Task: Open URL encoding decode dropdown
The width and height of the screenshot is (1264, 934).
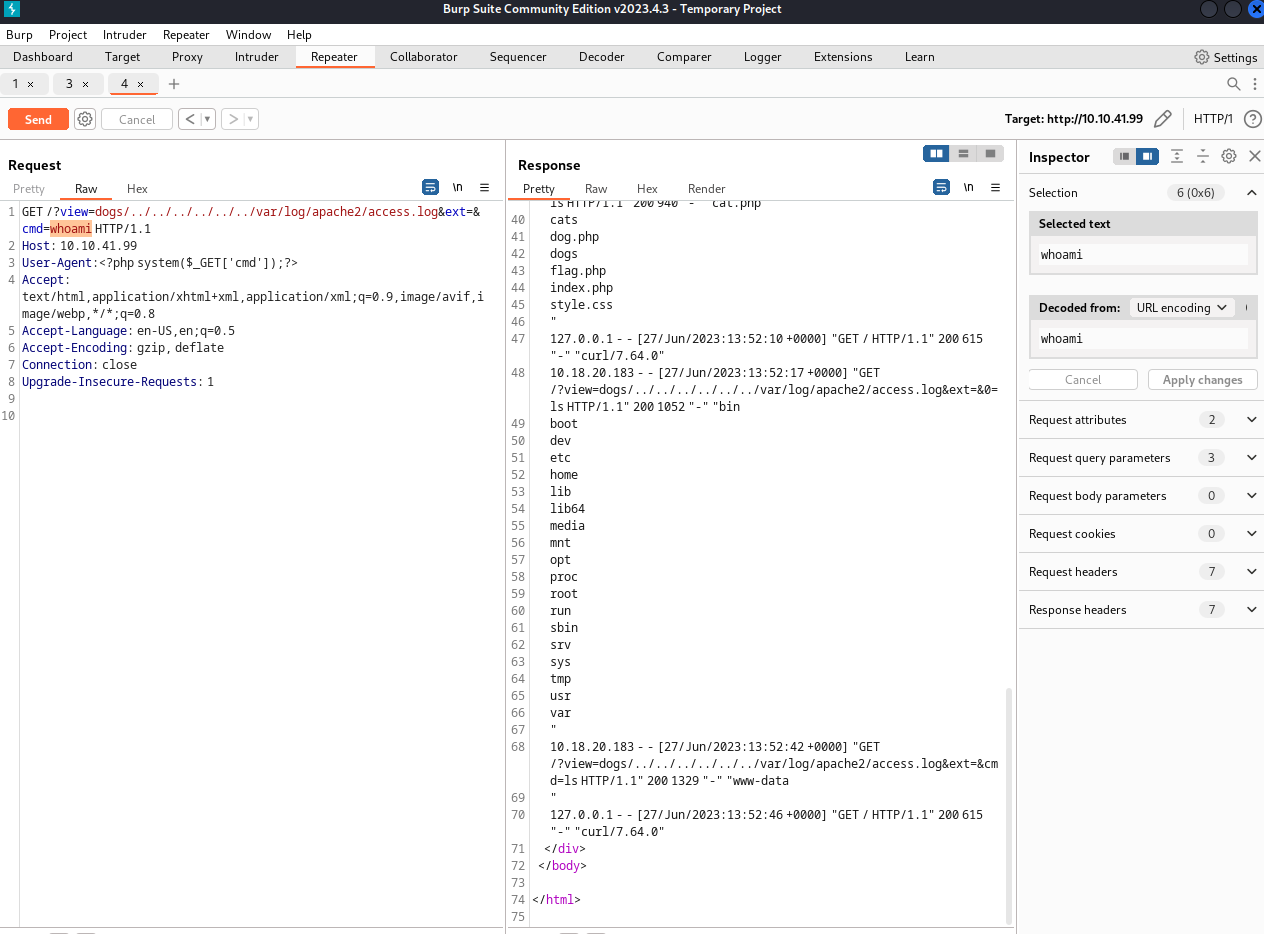Action: 1182,307
